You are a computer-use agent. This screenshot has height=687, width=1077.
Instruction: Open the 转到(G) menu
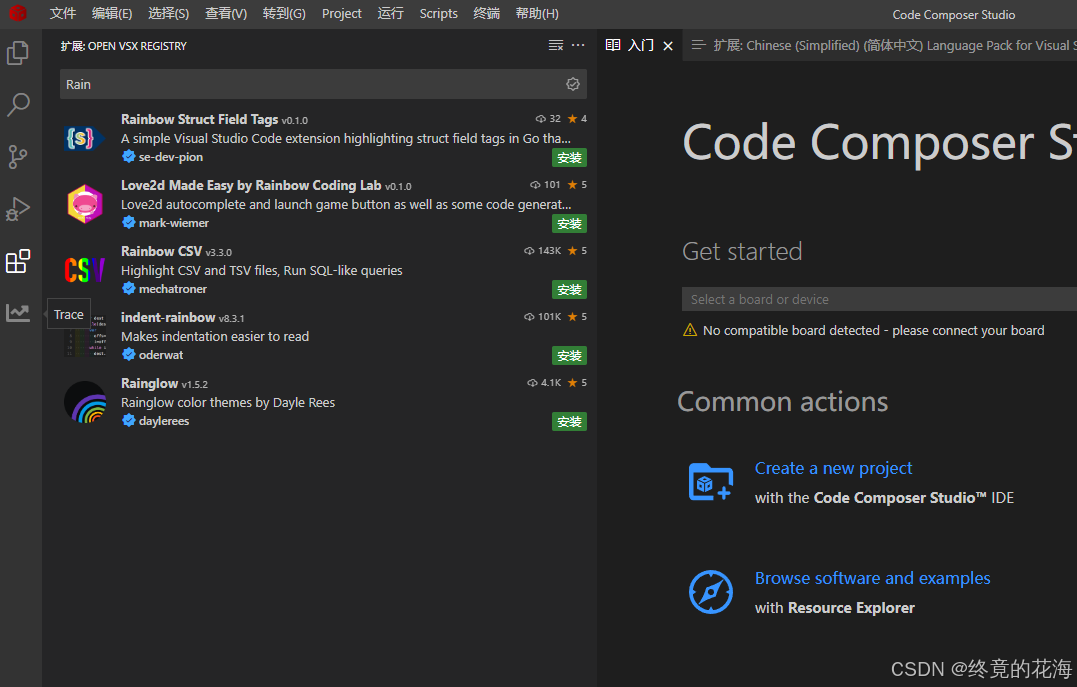pyautogui.click(x=284, y=13)
